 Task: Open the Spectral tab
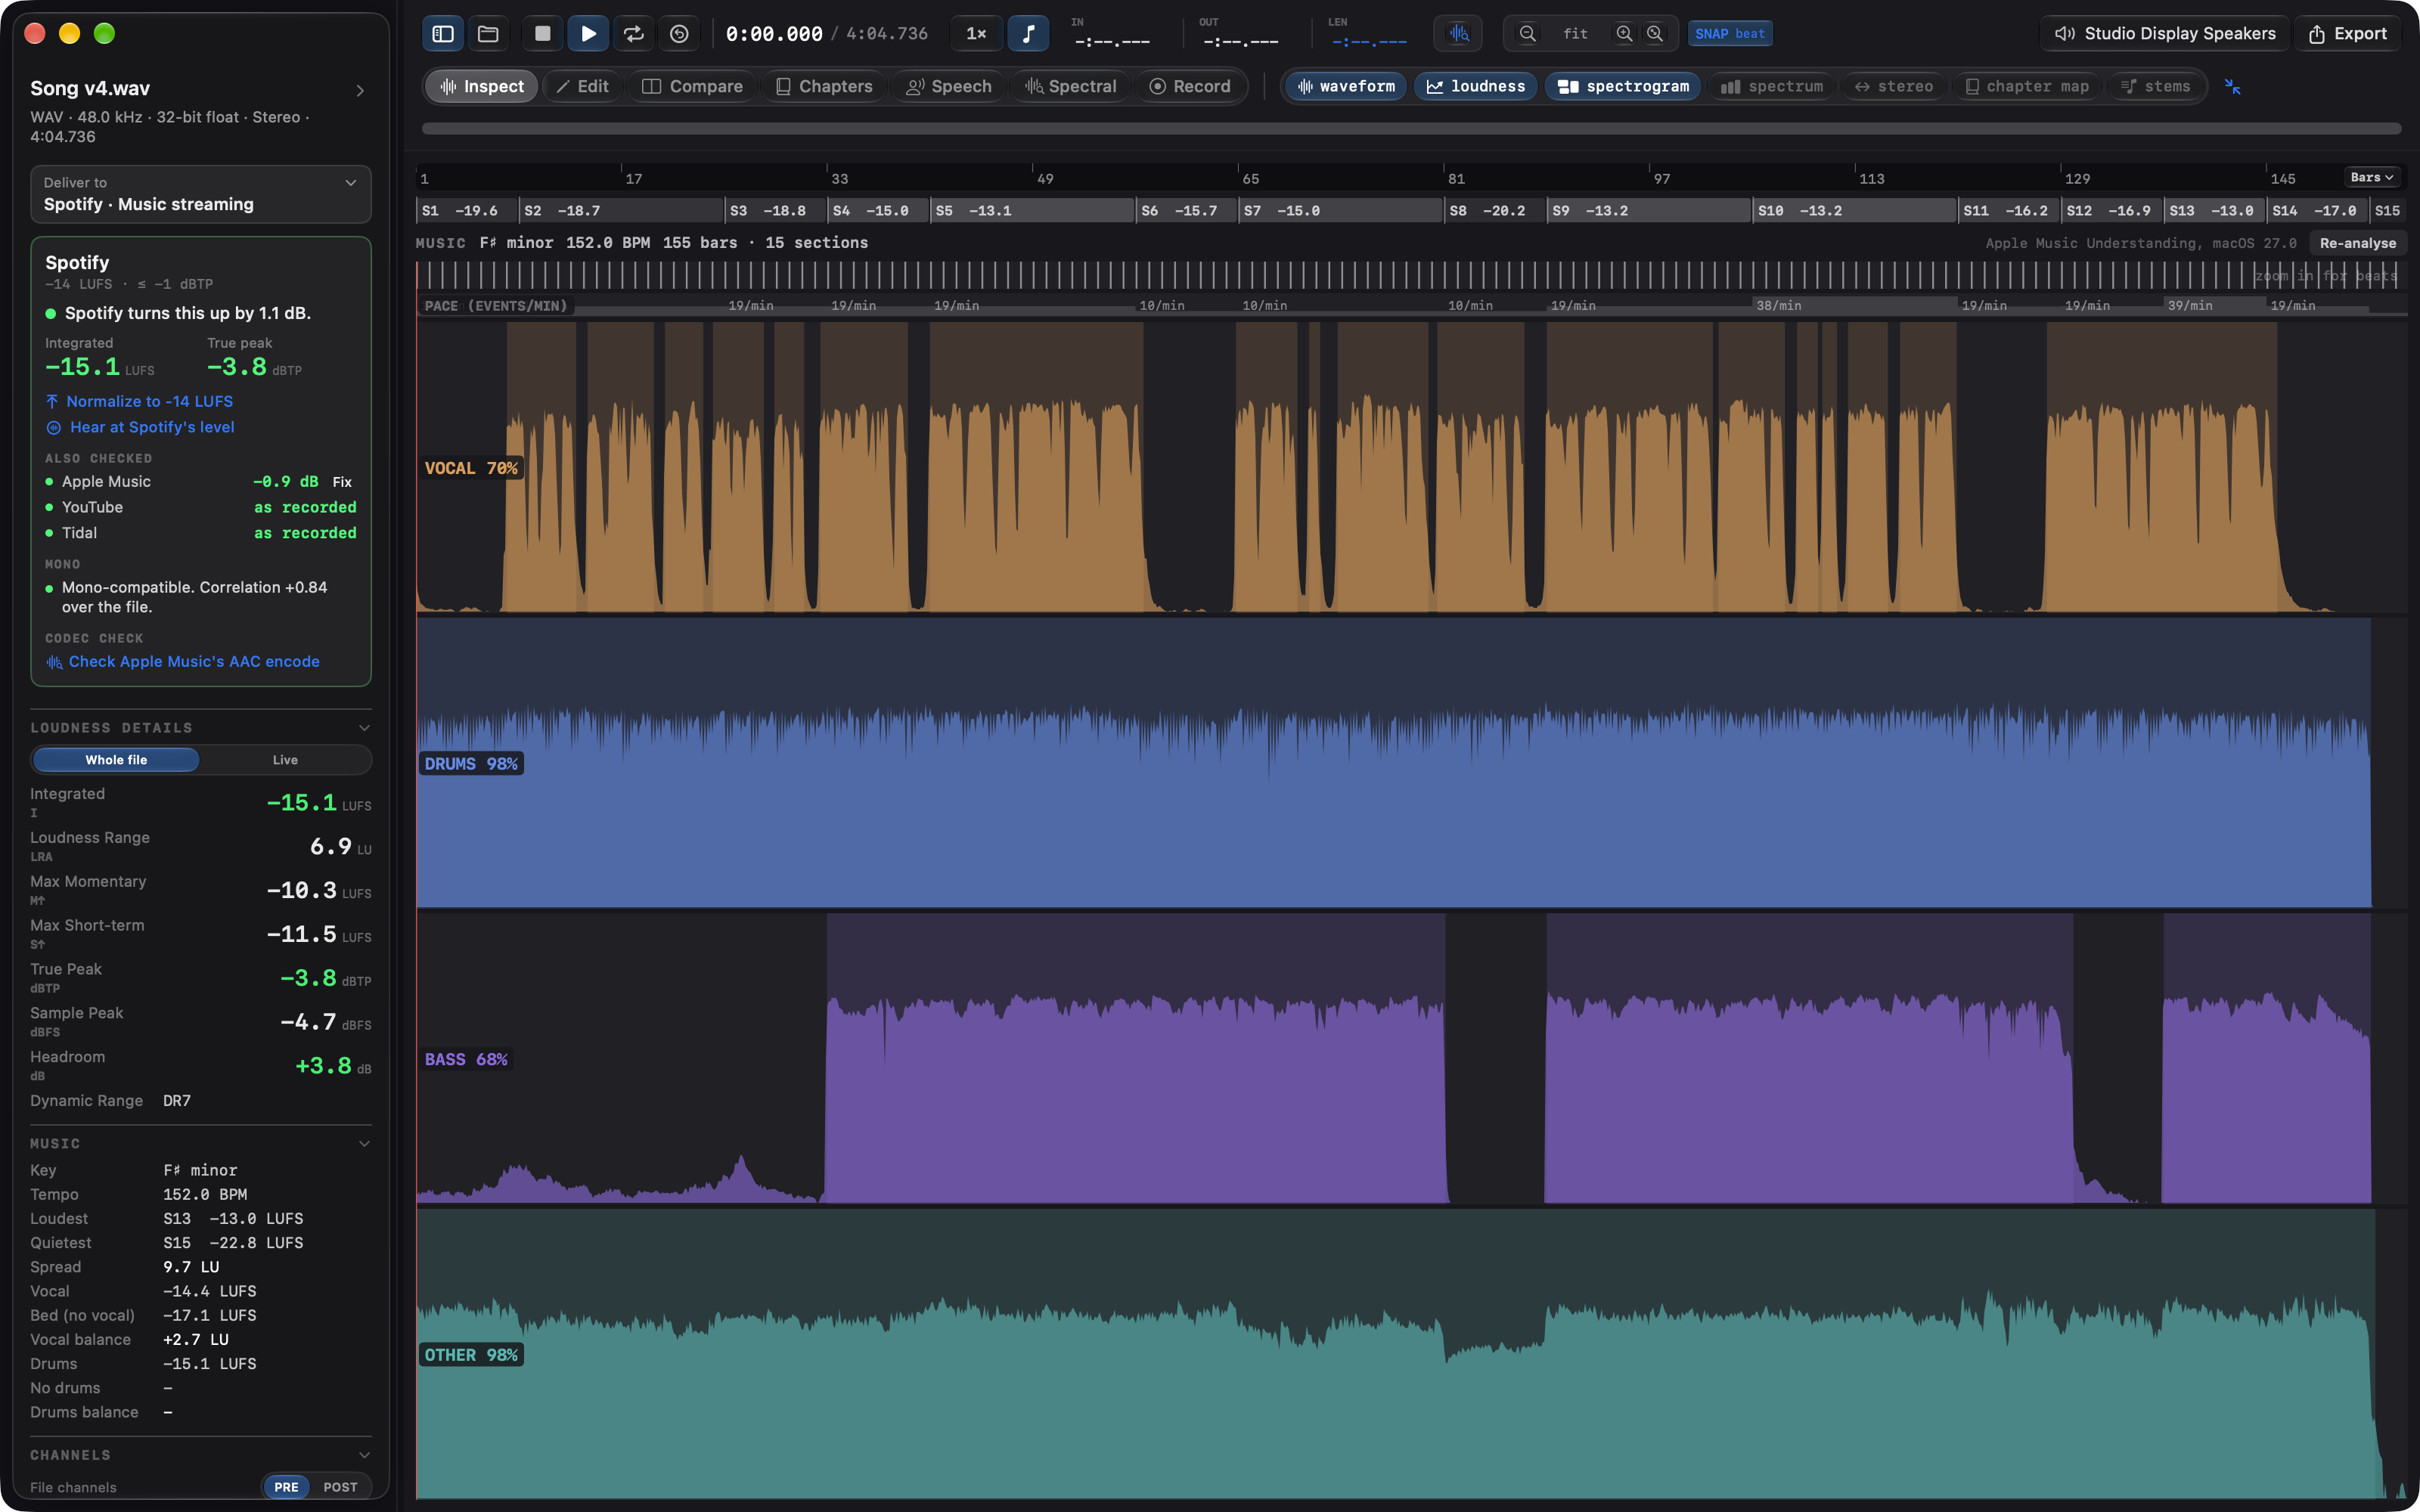pyautogui.click(x=1070, y=86)
